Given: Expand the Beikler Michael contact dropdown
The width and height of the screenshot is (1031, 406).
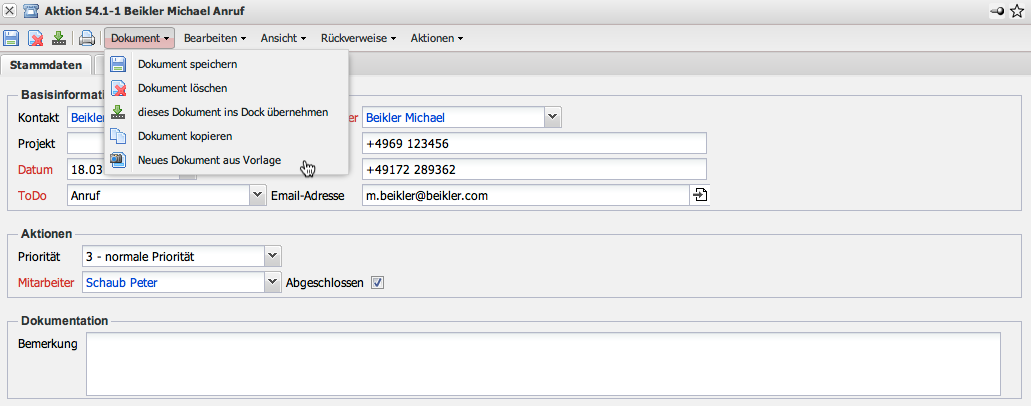Looking at the screenshot, I should pyautogui.click(x=552, y=117).
